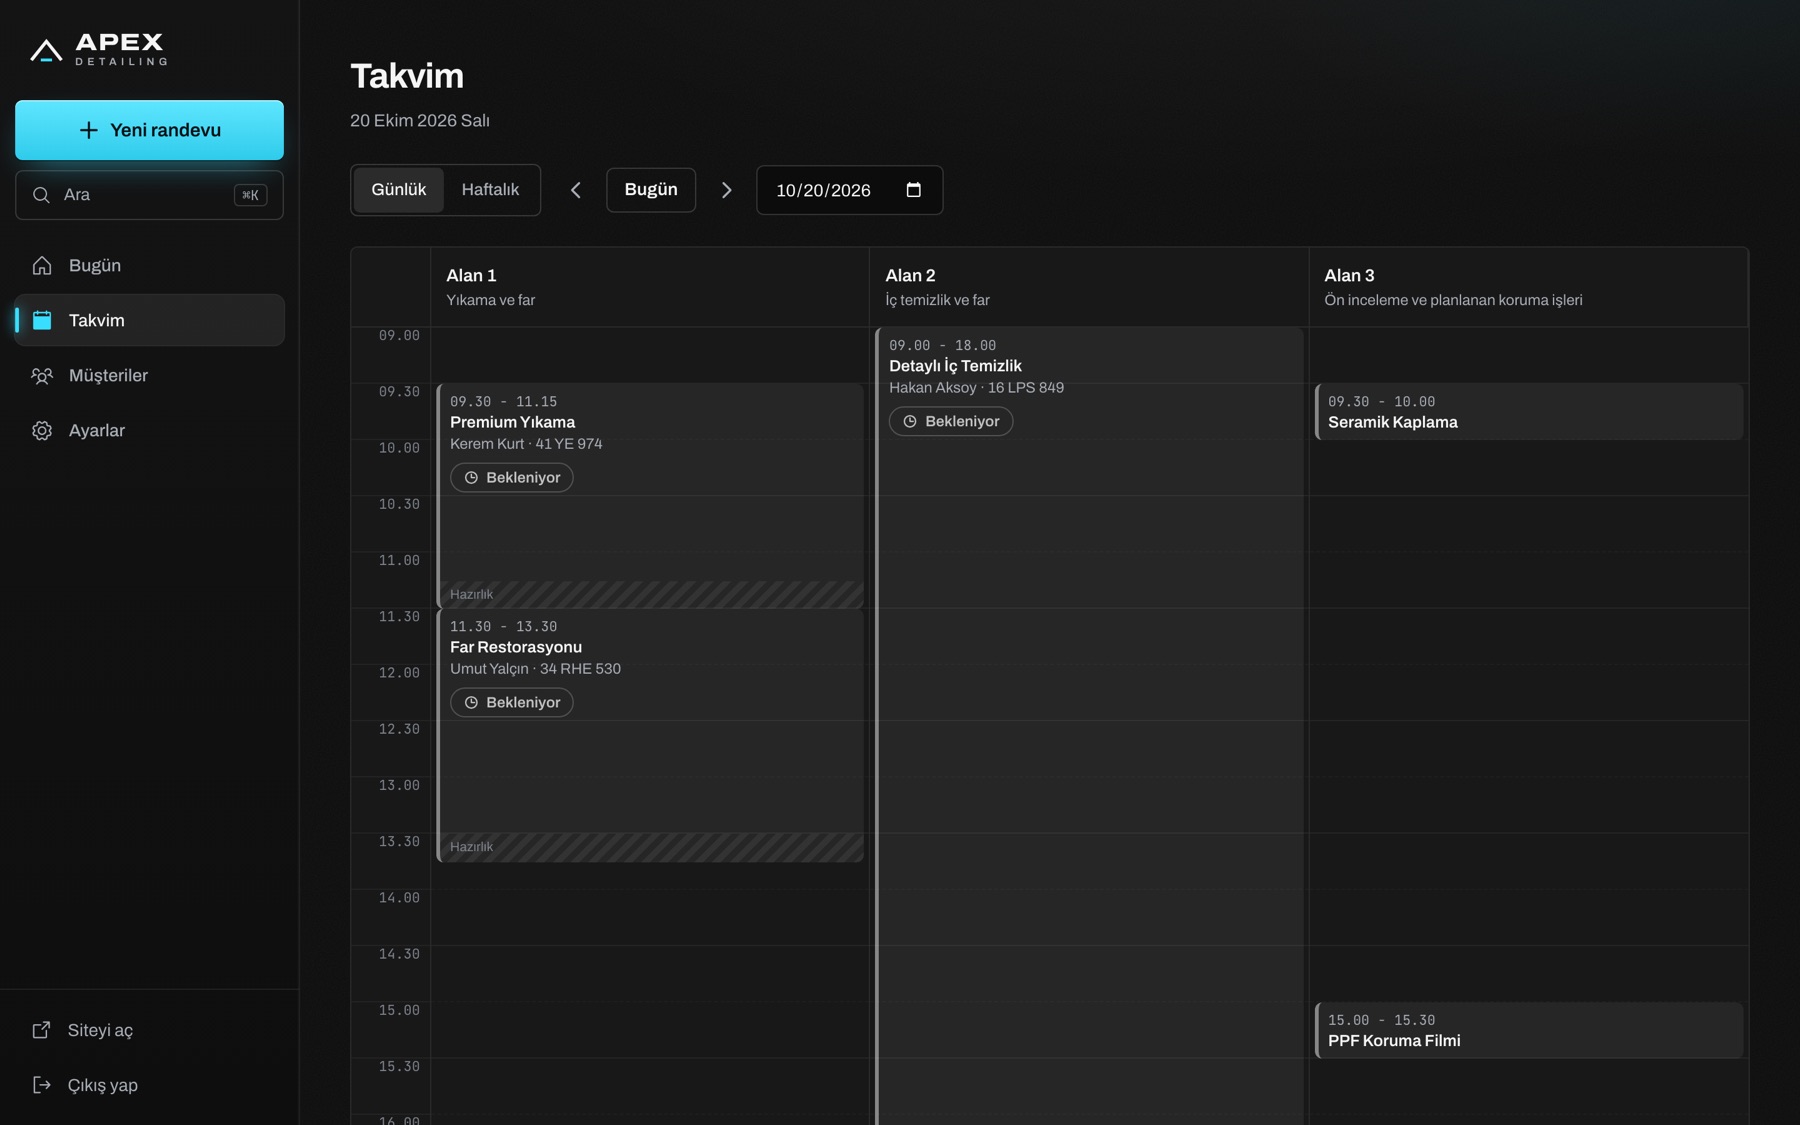Click the plus icon in Yeni randevu
The image size is (1800, 1125).
tap(89, 130)
